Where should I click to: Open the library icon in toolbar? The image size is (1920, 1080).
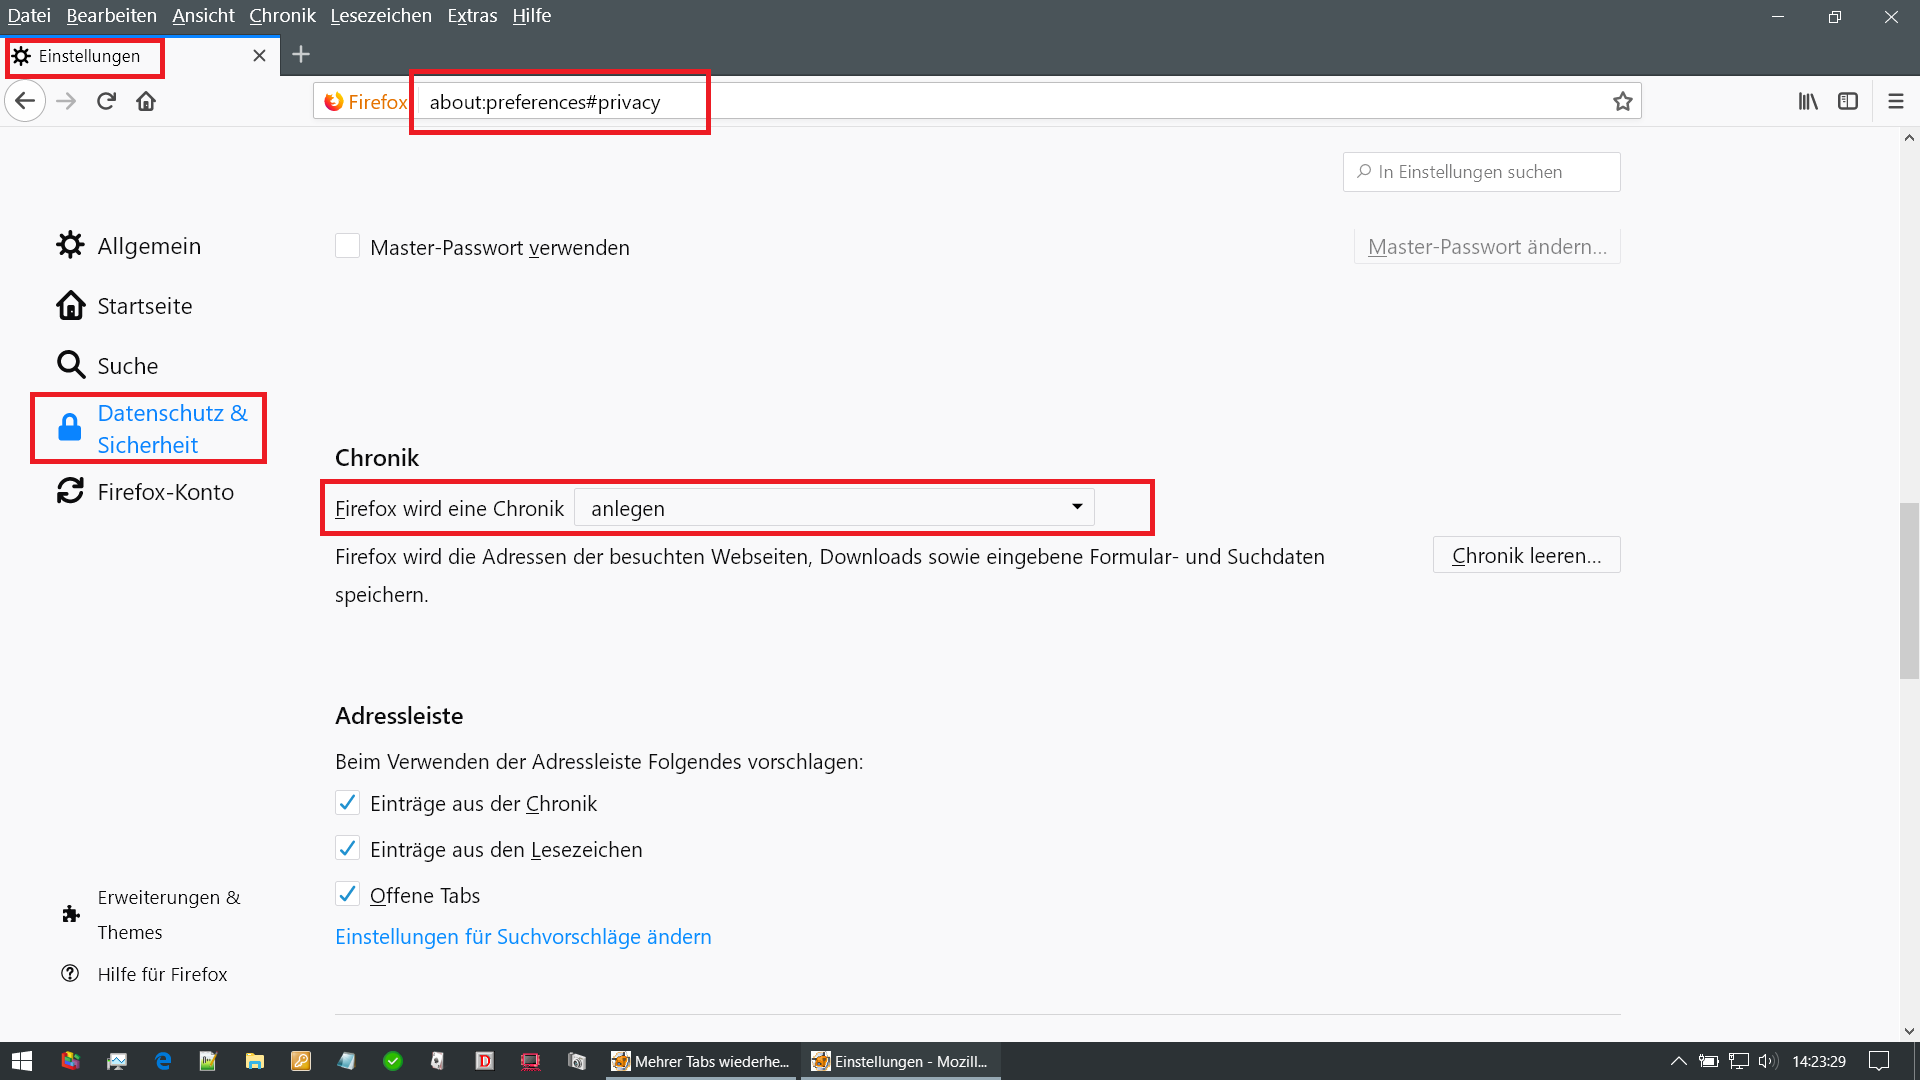point(1808,101)
